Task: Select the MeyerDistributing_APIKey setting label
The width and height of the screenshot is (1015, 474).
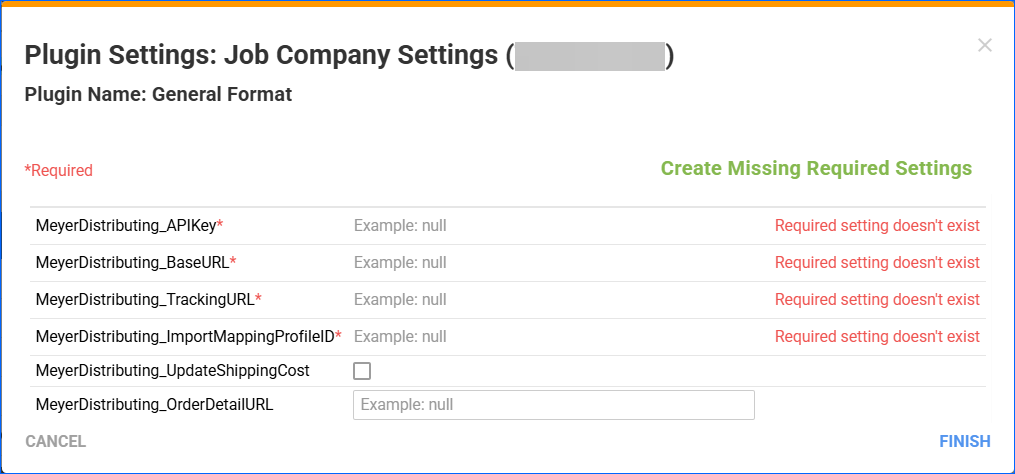Action: tap(129, 226)
